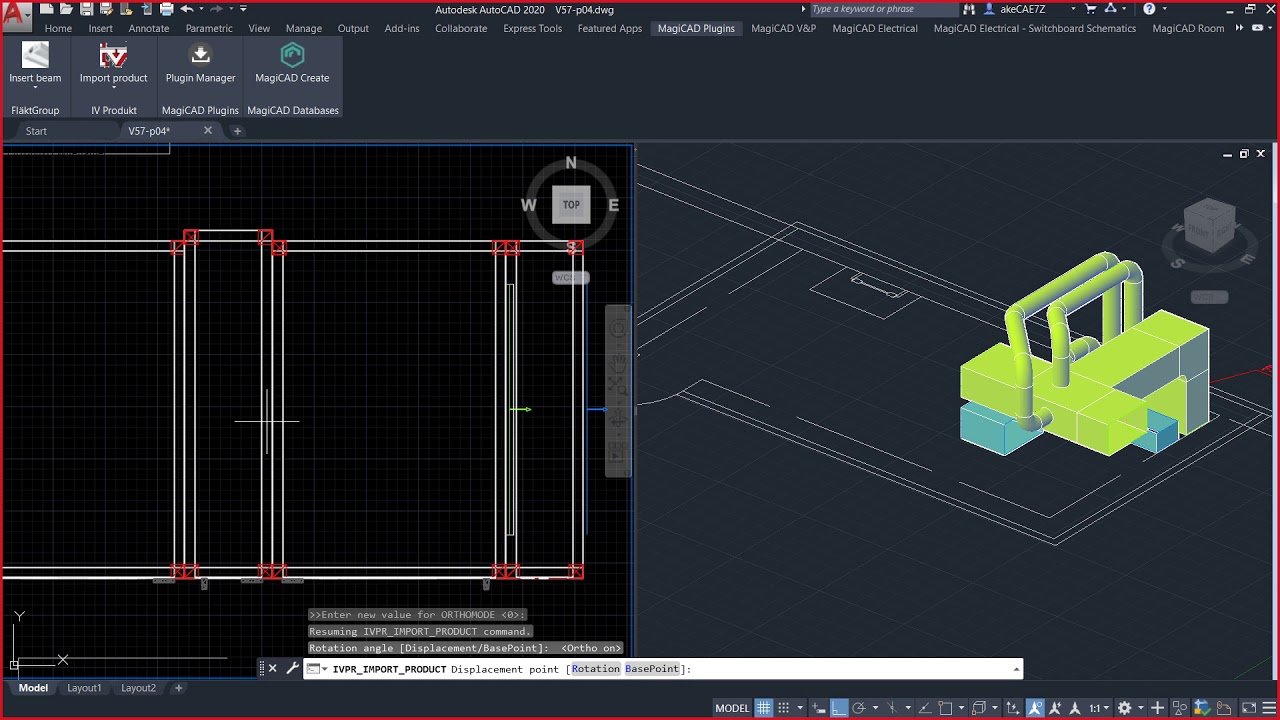1280x720 pixels.
Task: Toggle annotation visibility in status bar
Action: (1034, 708)
